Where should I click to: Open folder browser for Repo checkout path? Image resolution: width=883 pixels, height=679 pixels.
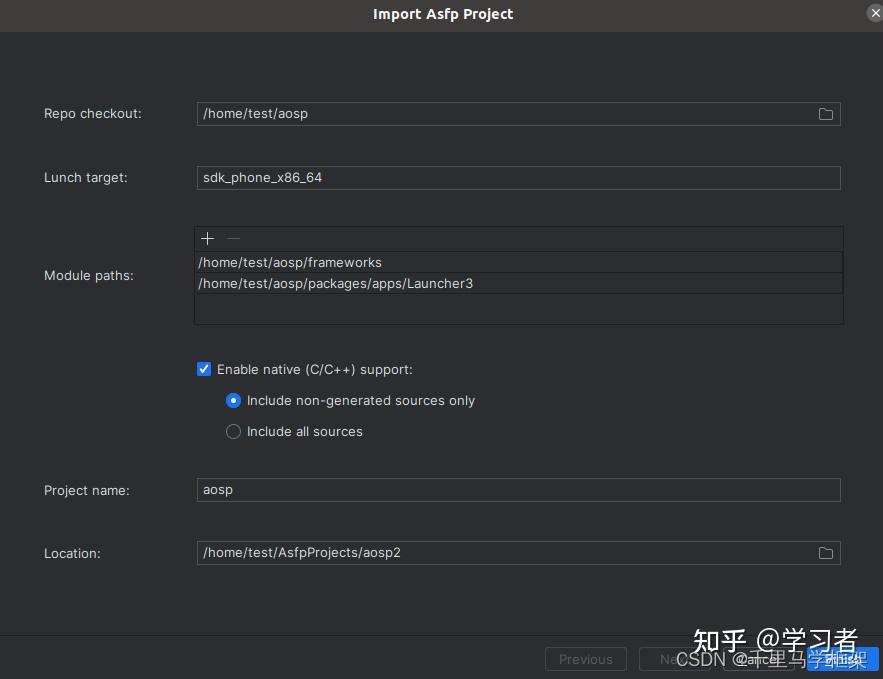(x=825, y=114)
